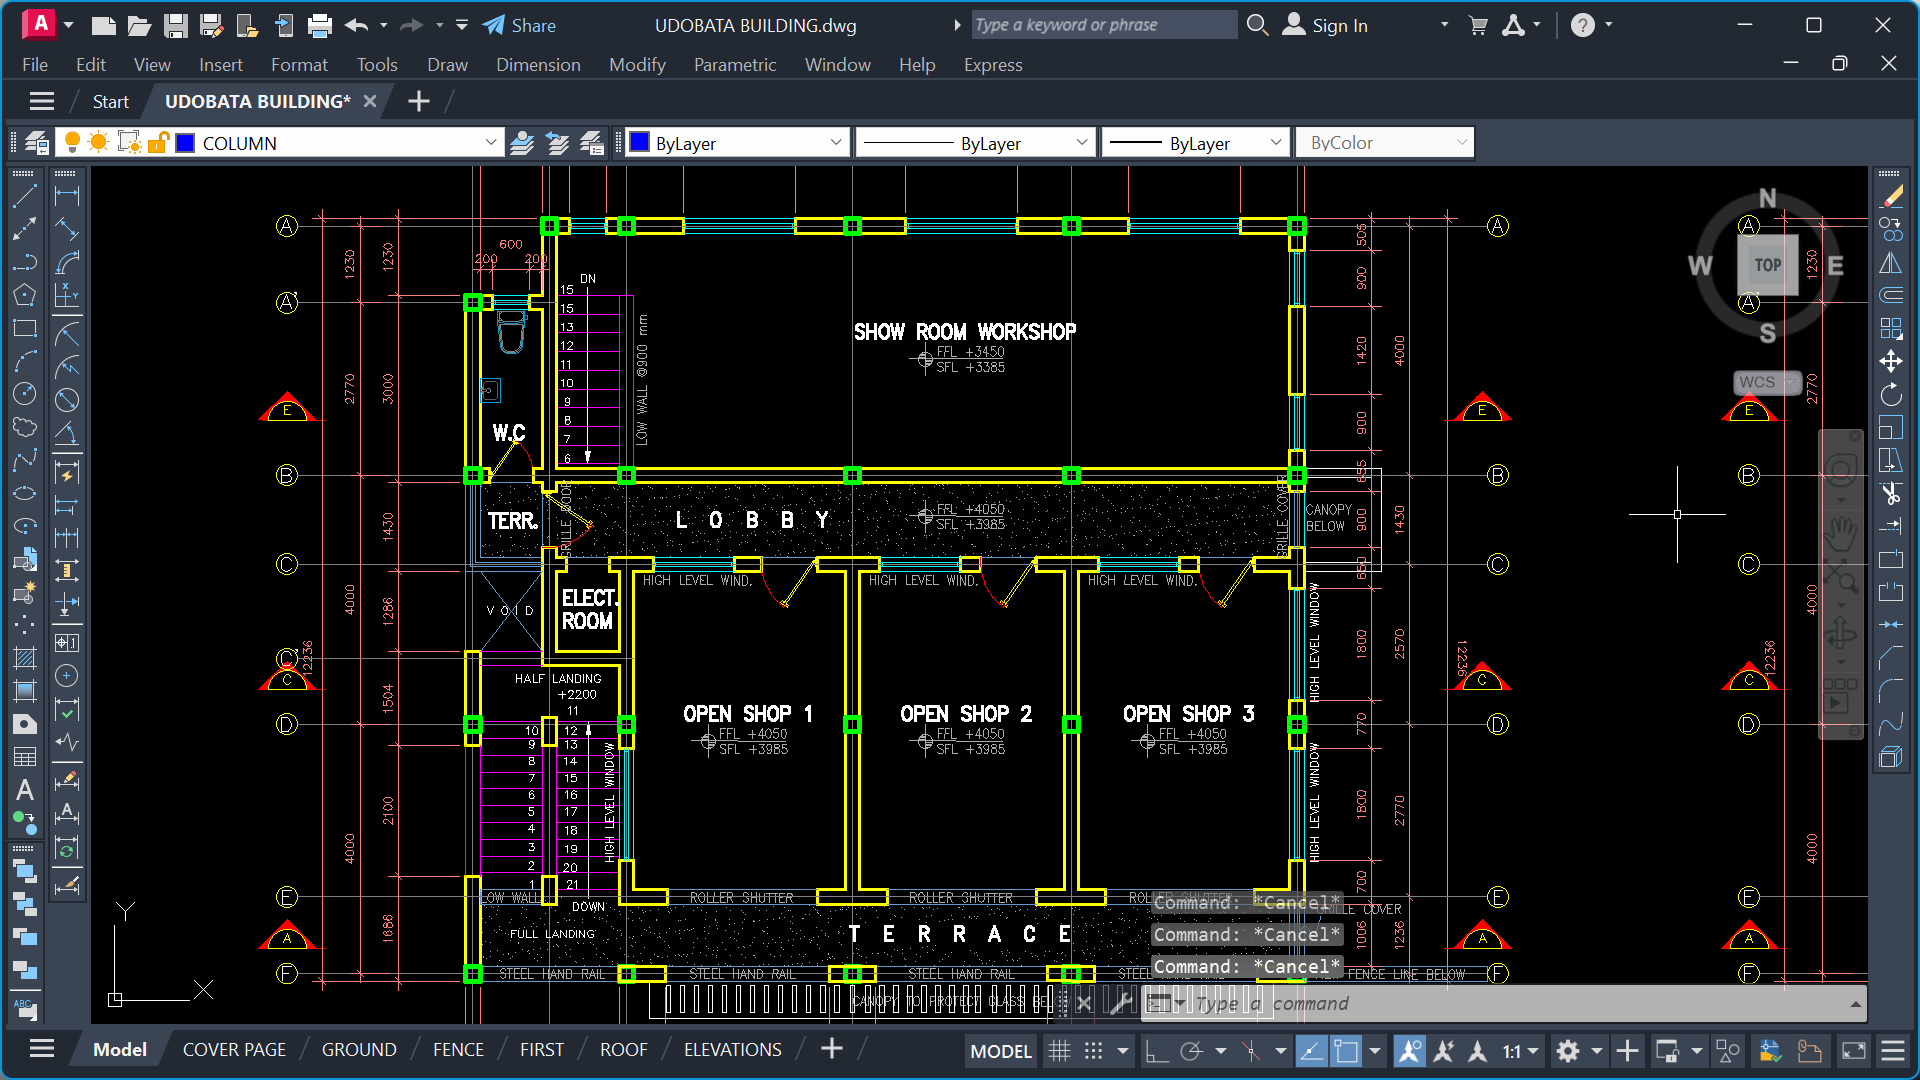Open the annotation scale 1:1 dropdown

pyautogui.click(x=1530, y=1051)
